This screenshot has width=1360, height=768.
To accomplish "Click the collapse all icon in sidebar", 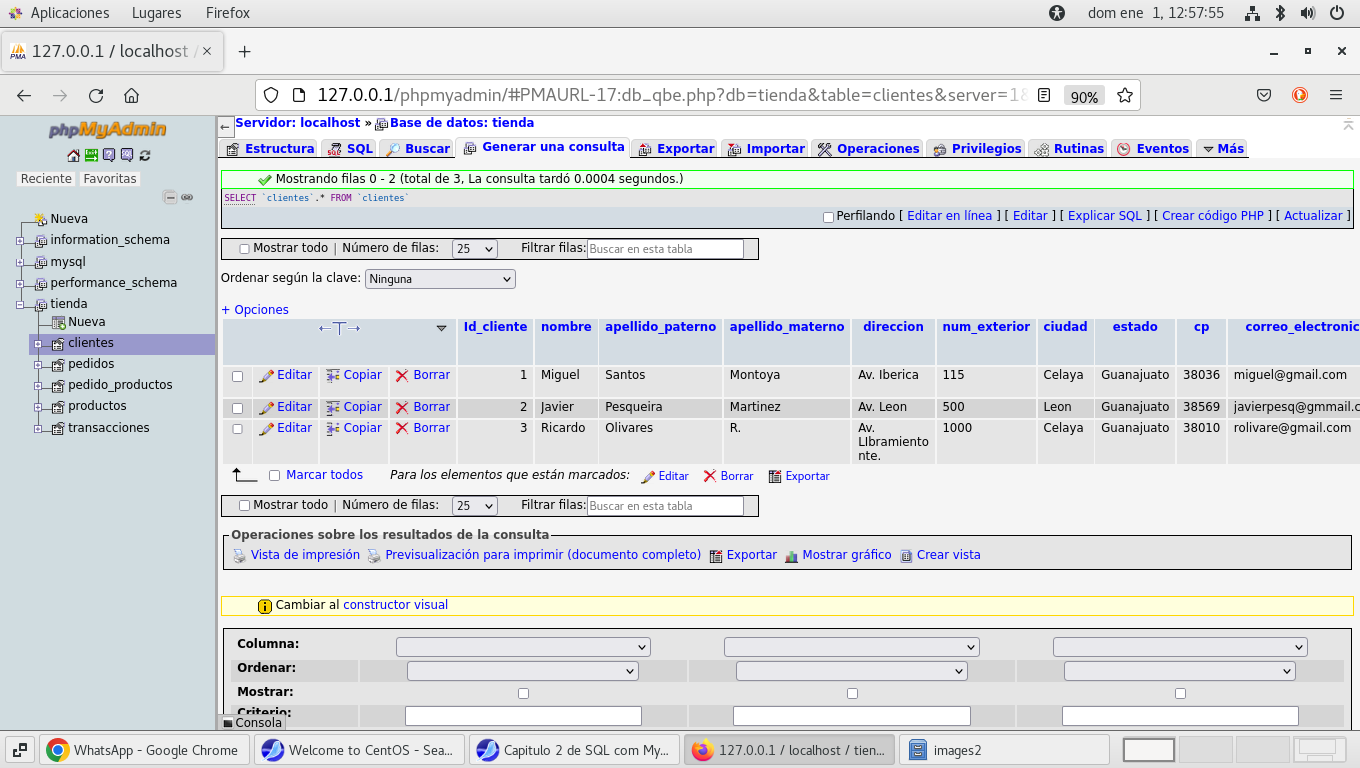I will point(170,197).
